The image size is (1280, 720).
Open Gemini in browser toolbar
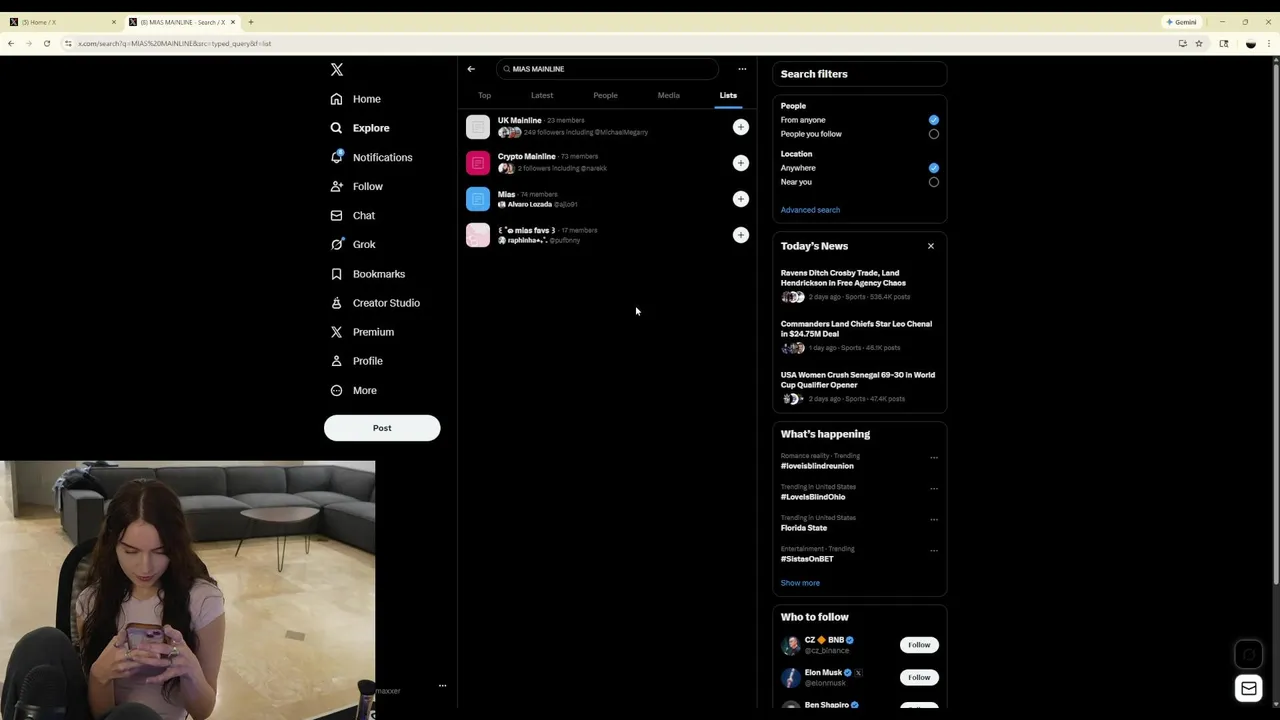[x=1181, y=22]
